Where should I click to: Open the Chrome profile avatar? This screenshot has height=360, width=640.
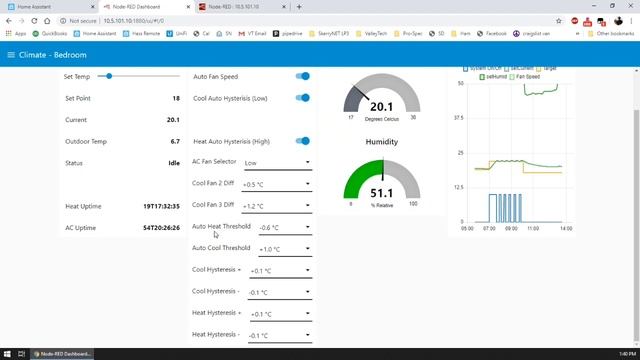618,21
